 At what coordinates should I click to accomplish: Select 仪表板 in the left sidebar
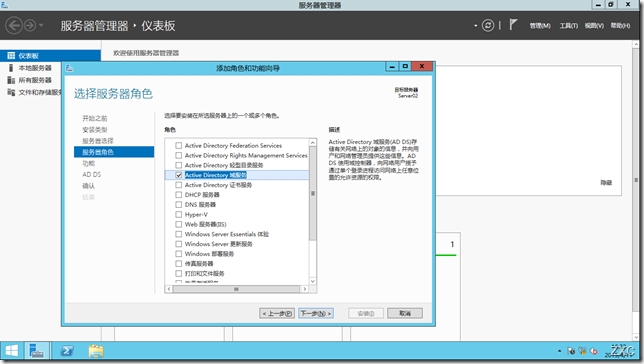pyautogui.click(x=50, y=55)
